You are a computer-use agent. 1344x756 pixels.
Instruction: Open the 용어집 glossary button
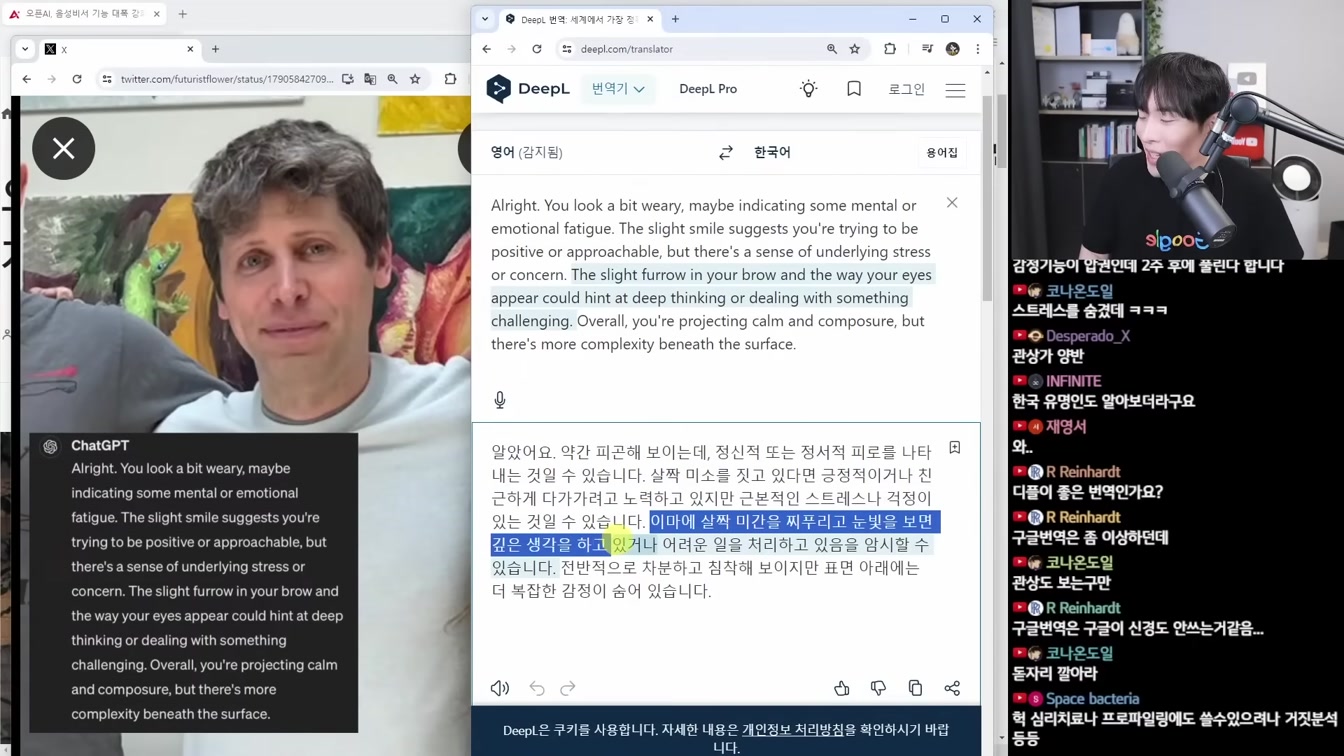[x=942, y=153]
